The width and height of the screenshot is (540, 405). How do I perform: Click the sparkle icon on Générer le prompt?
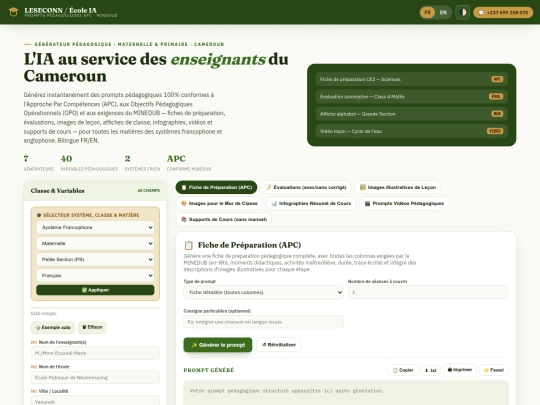coord(194,345)
